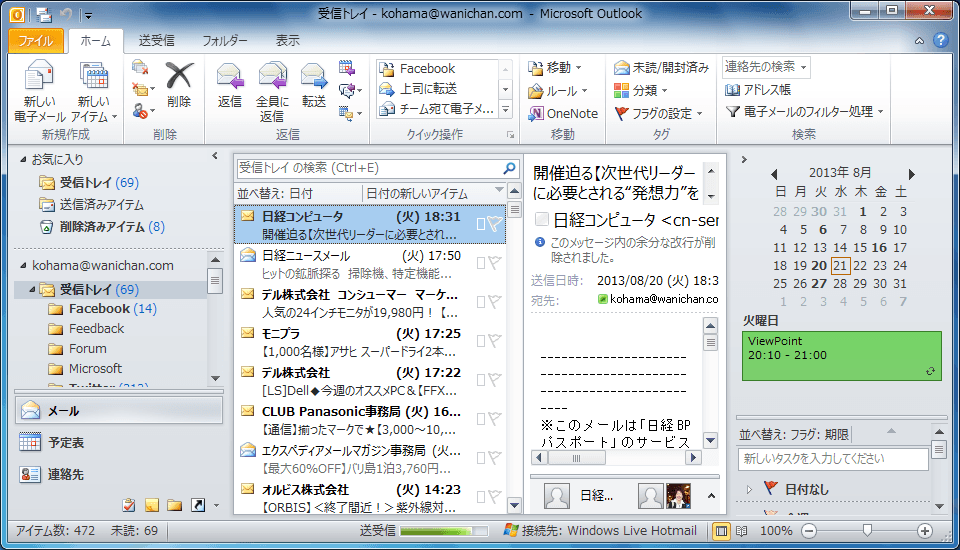Open the Facebook (14) folder
This screenshot has height=550, width=960.
click(x=113, y=309)
